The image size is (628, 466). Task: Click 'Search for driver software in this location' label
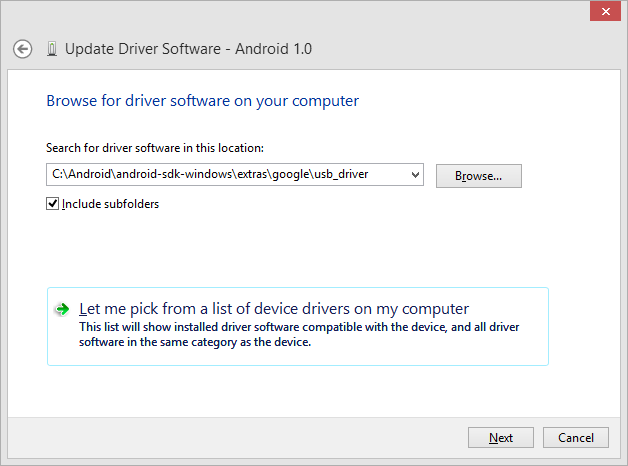pyautogui.click(x=154, y=148)
